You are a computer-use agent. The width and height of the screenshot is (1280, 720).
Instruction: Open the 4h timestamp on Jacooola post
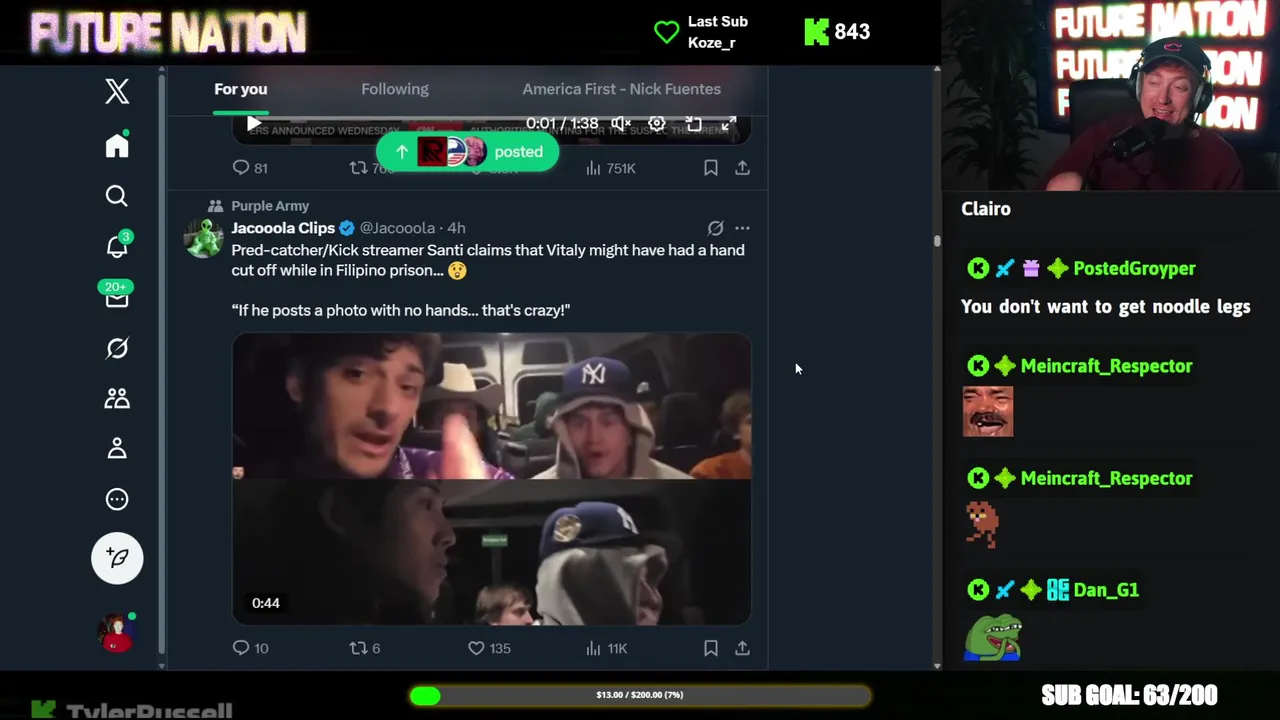[x=456, y=228]
